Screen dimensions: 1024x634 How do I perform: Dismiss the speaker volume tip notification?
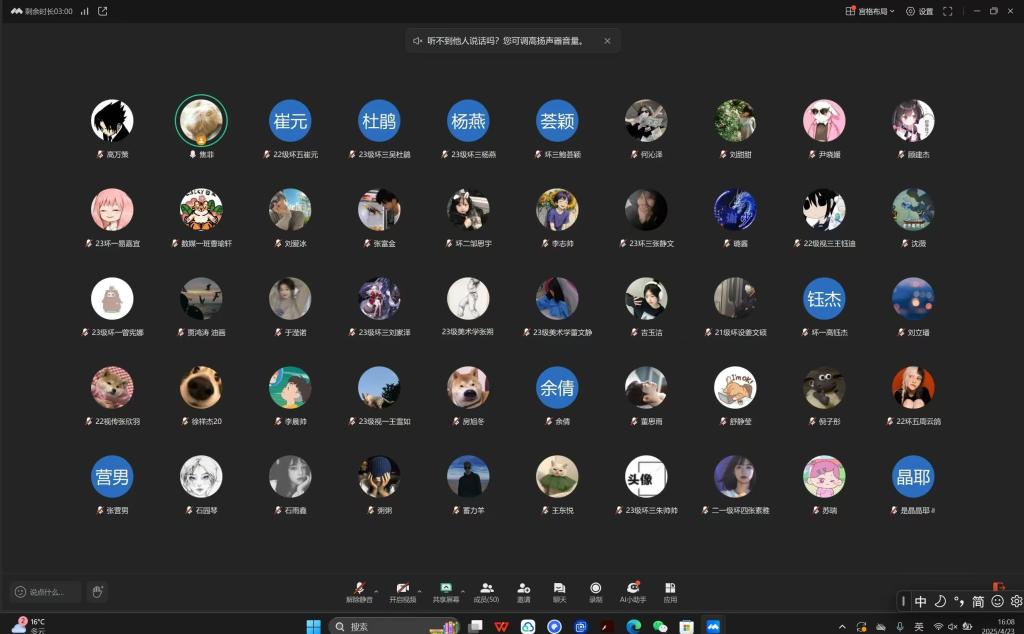pos(607,41)
